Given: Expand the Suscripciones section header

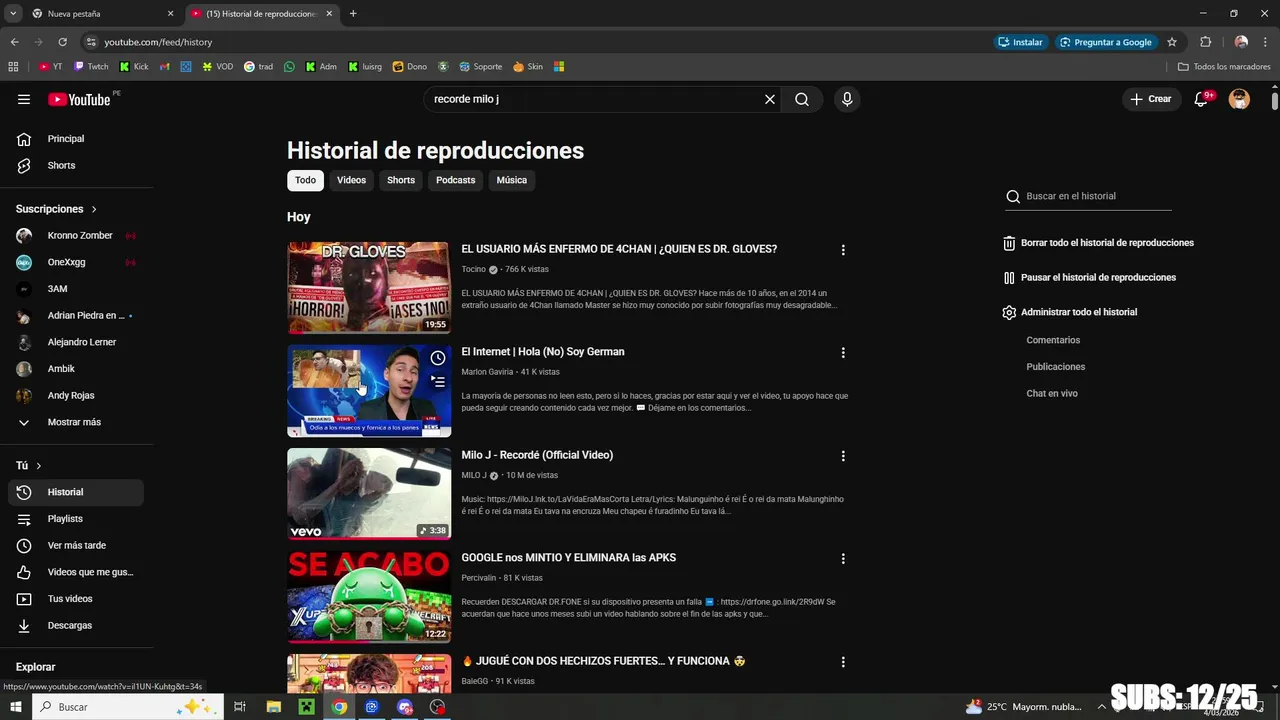Looking at the screenshot, I should (x=57, y=209).
